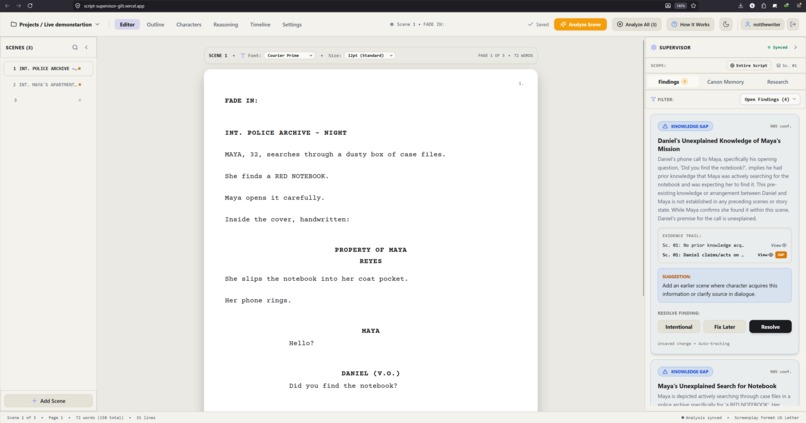Image resolution: width=806 pixels, height=423 pixels.
Task: Select the Findings tab
Action: tap(672, 82)
